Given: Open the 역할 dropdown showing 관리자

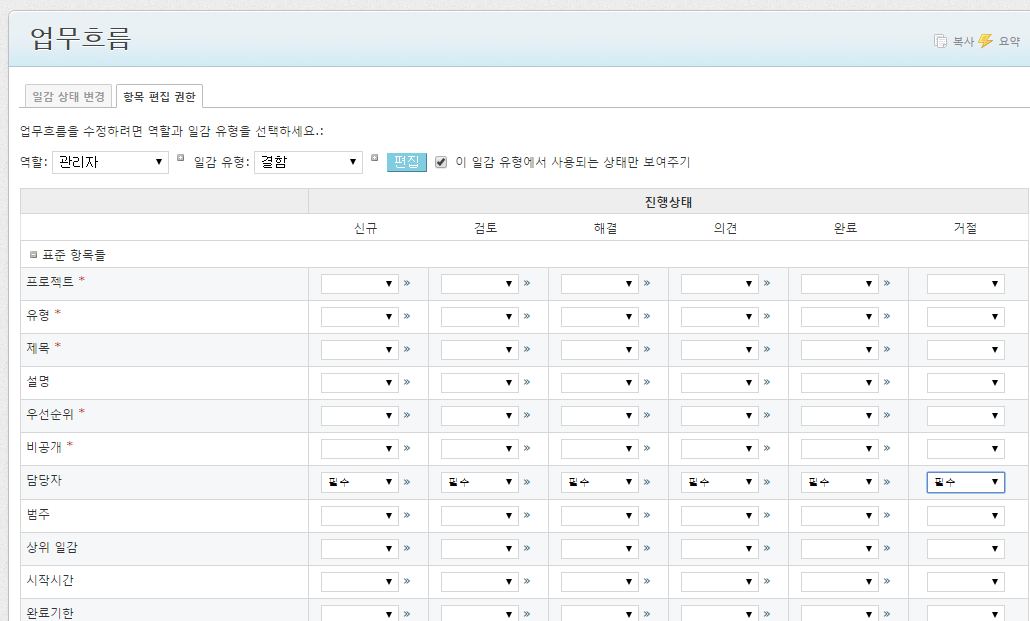Looking at the screenshot, I should 110,162.
